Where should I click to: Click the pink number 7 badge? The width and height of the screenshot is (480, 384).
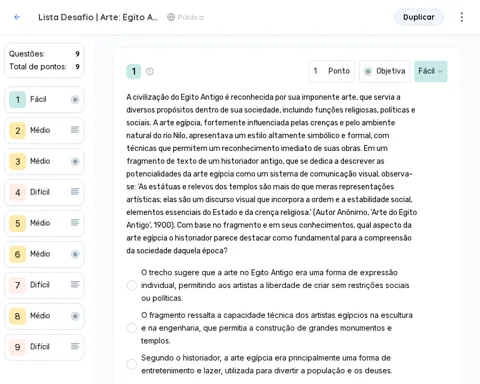(18, 285)
